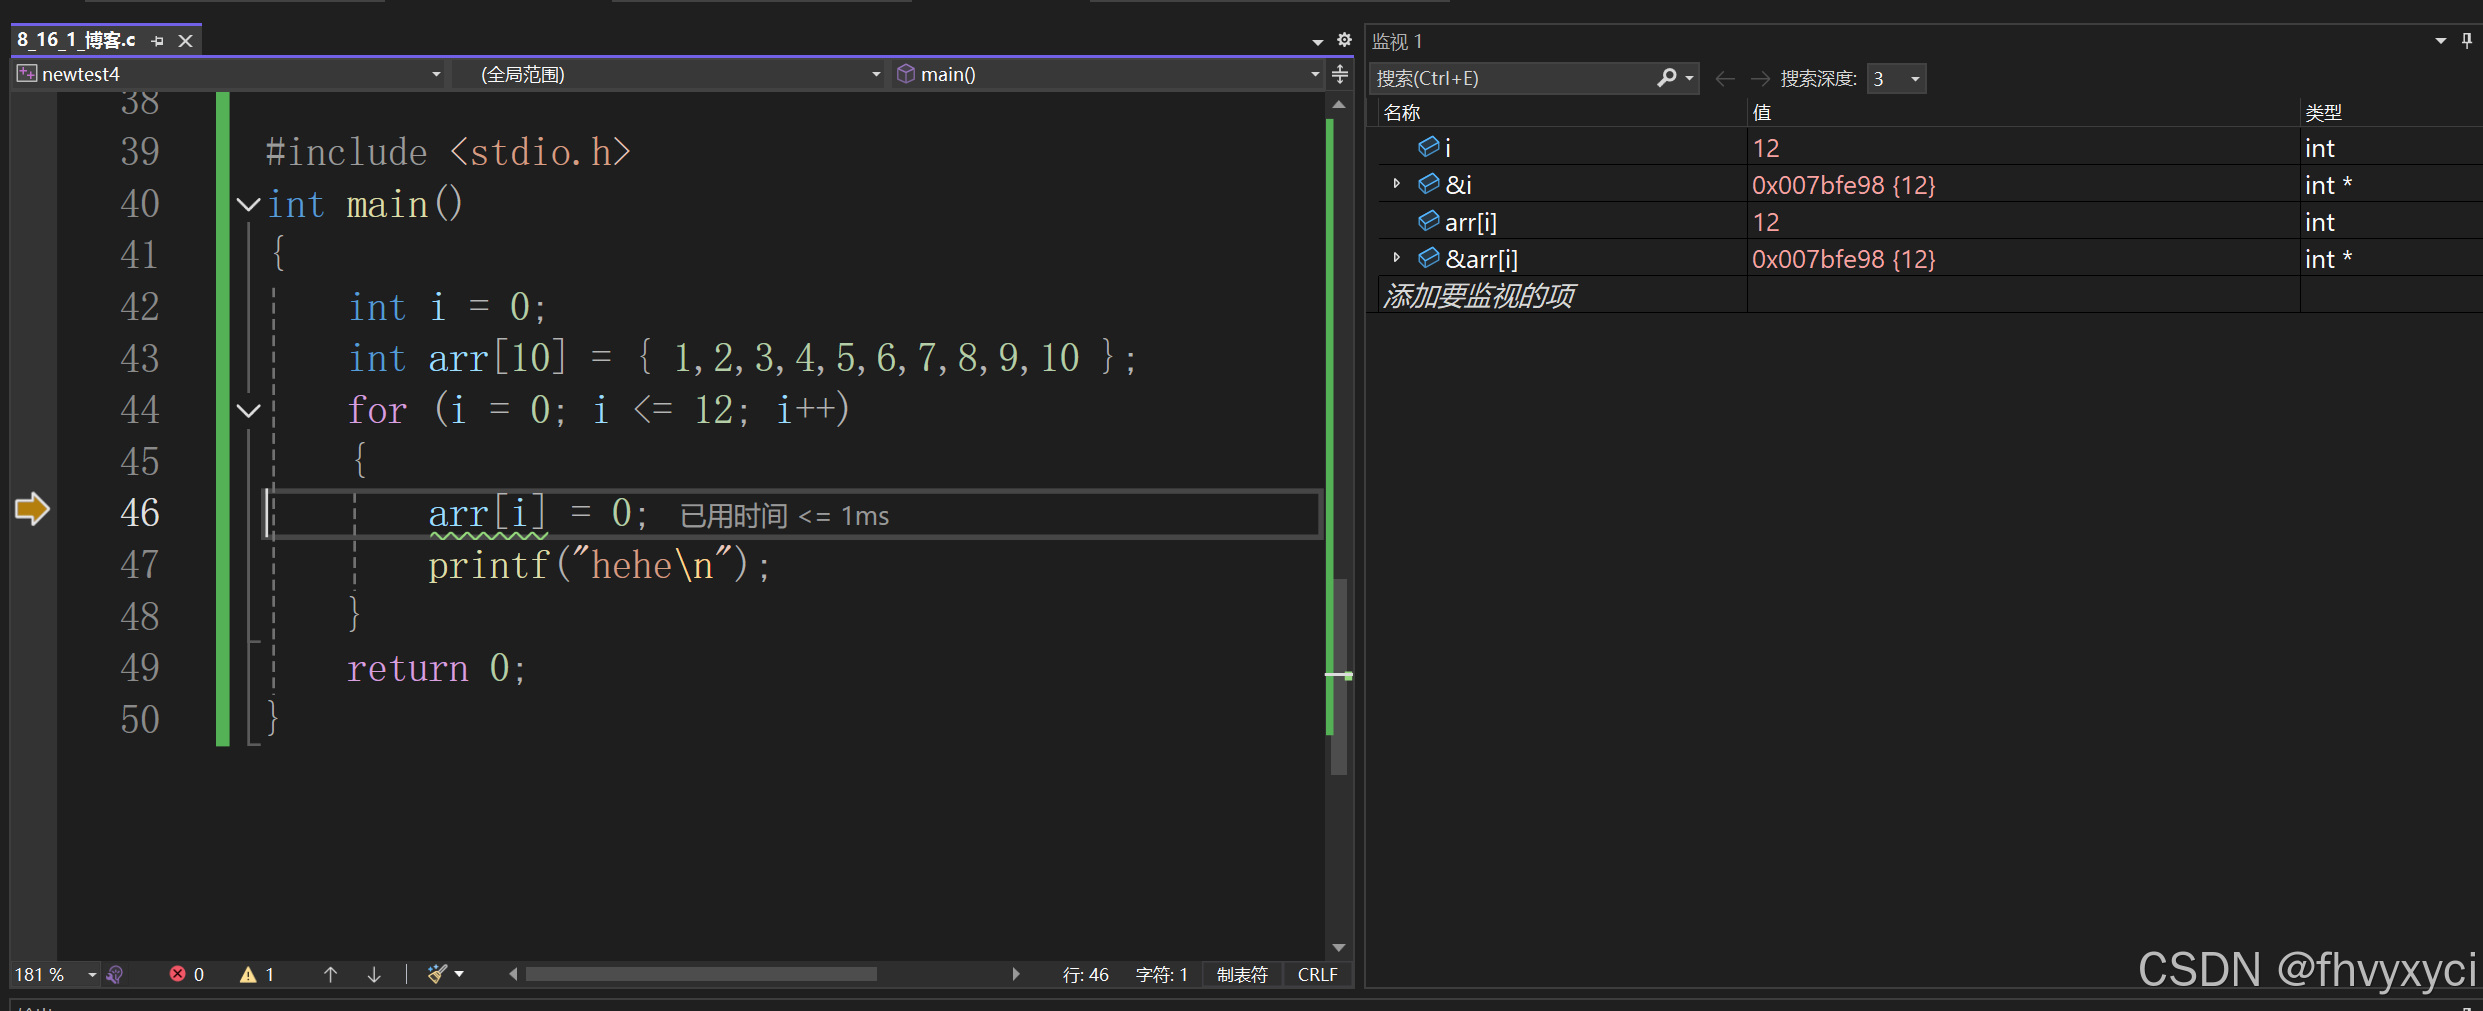The width and height of the screenshot is (2483, 1011).
Task: Click the split editor window icon
Action: click(1340, 74)
